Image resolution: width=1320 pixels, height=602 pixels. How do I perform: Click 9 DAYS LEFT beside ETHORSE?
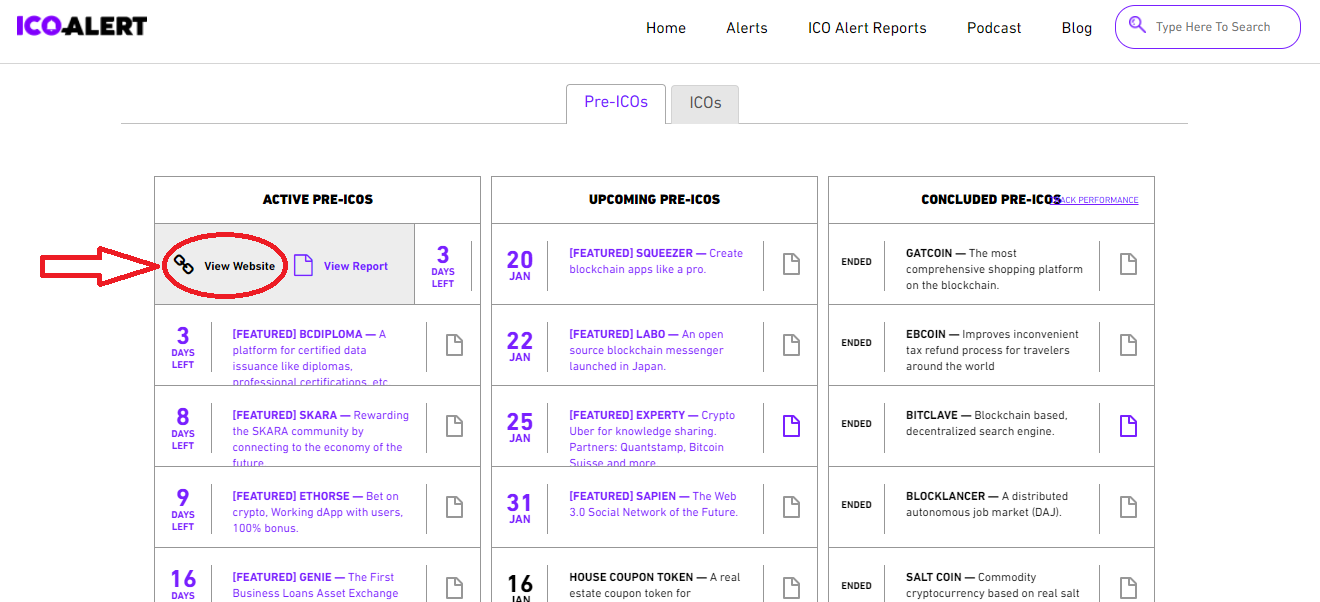pyautogui.click(x=183, y=508)
